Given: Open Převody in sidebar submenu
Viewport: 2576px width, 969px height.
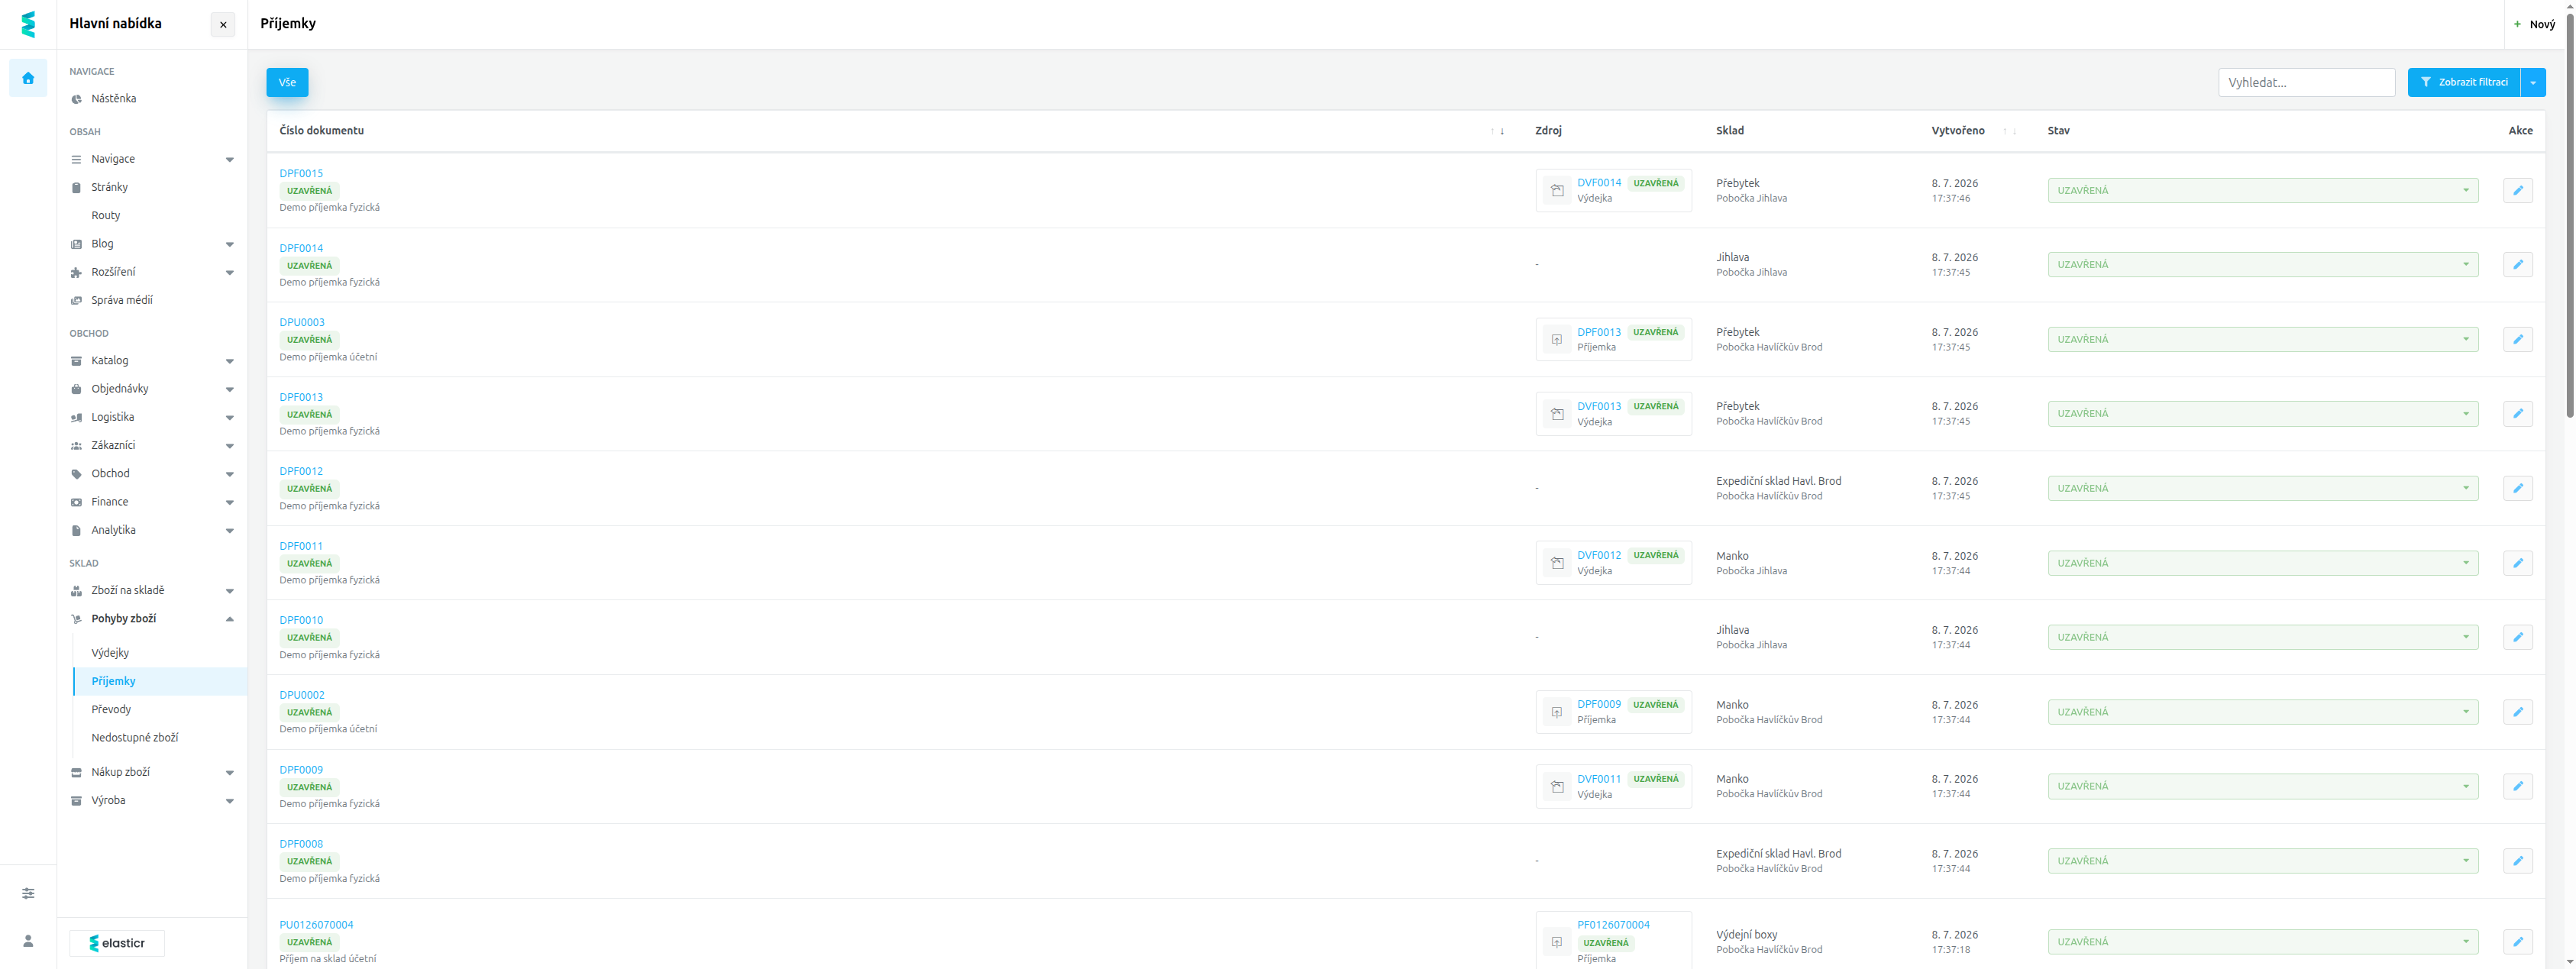Looking at the screenshot, I should click(x=111, y=709).
